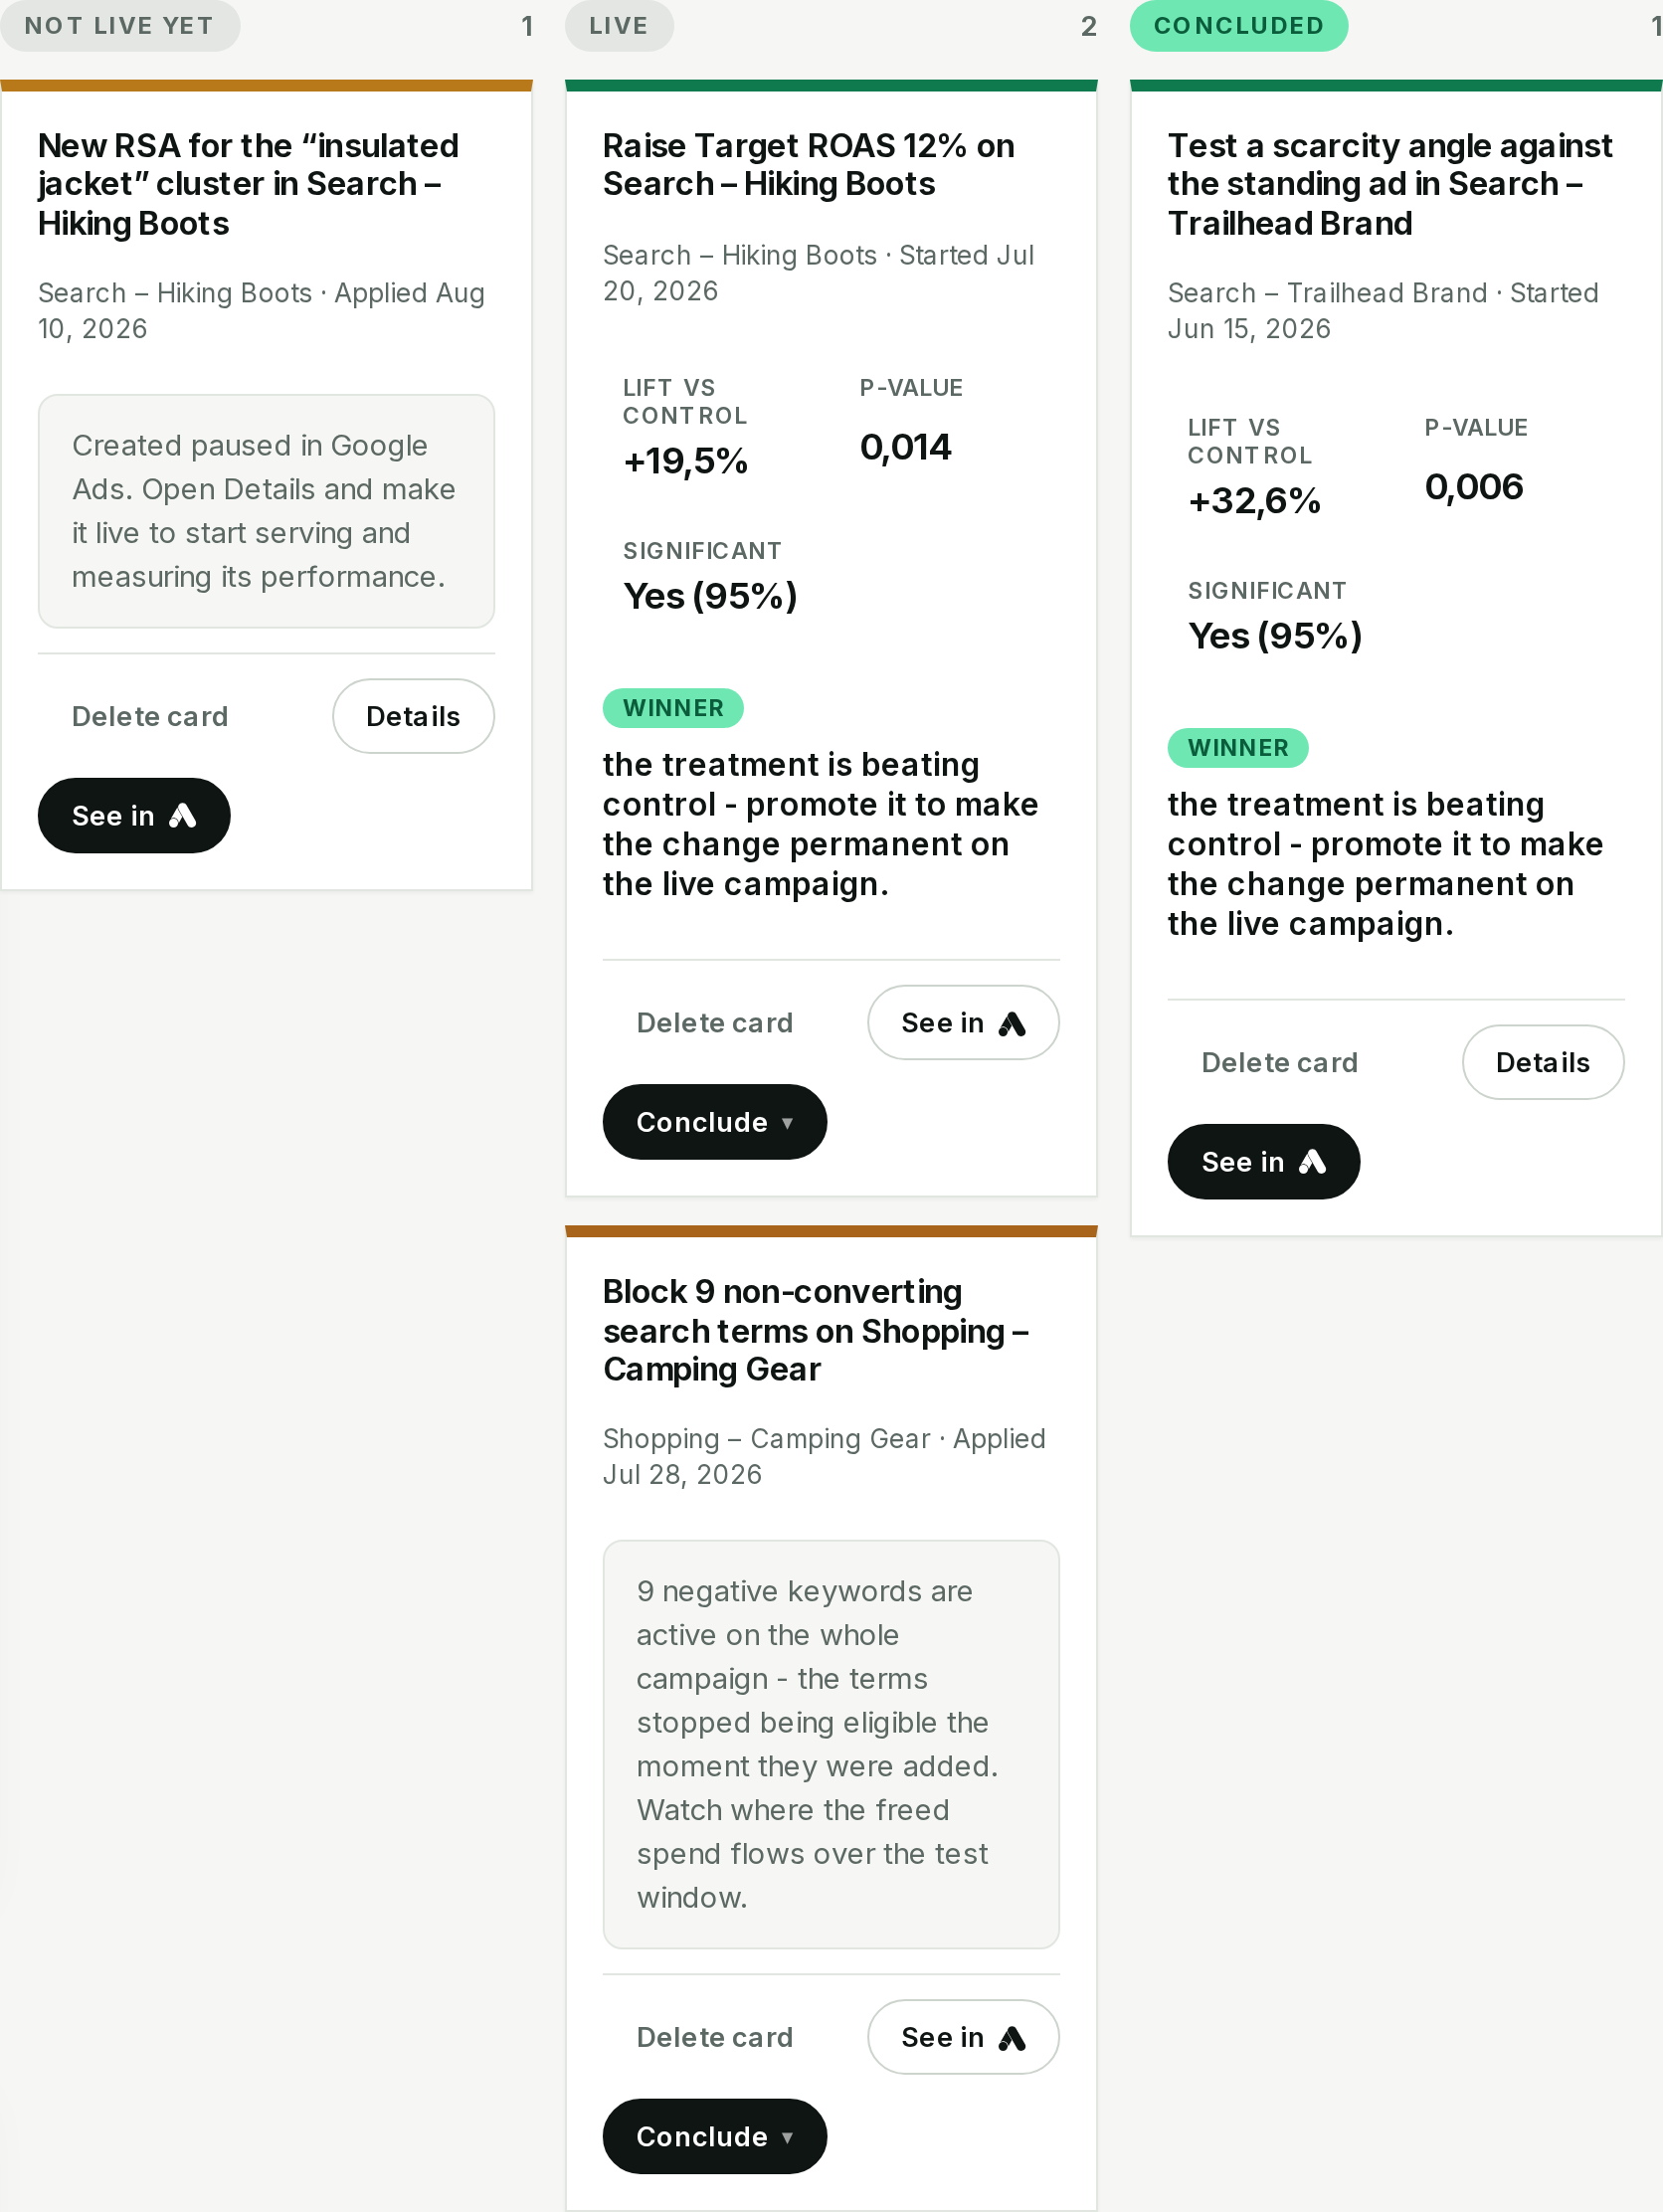Screen dimensions: 1663x2212
Task: Delete the Raise Target ROAS 12% card
Action: pos(714,1022)
